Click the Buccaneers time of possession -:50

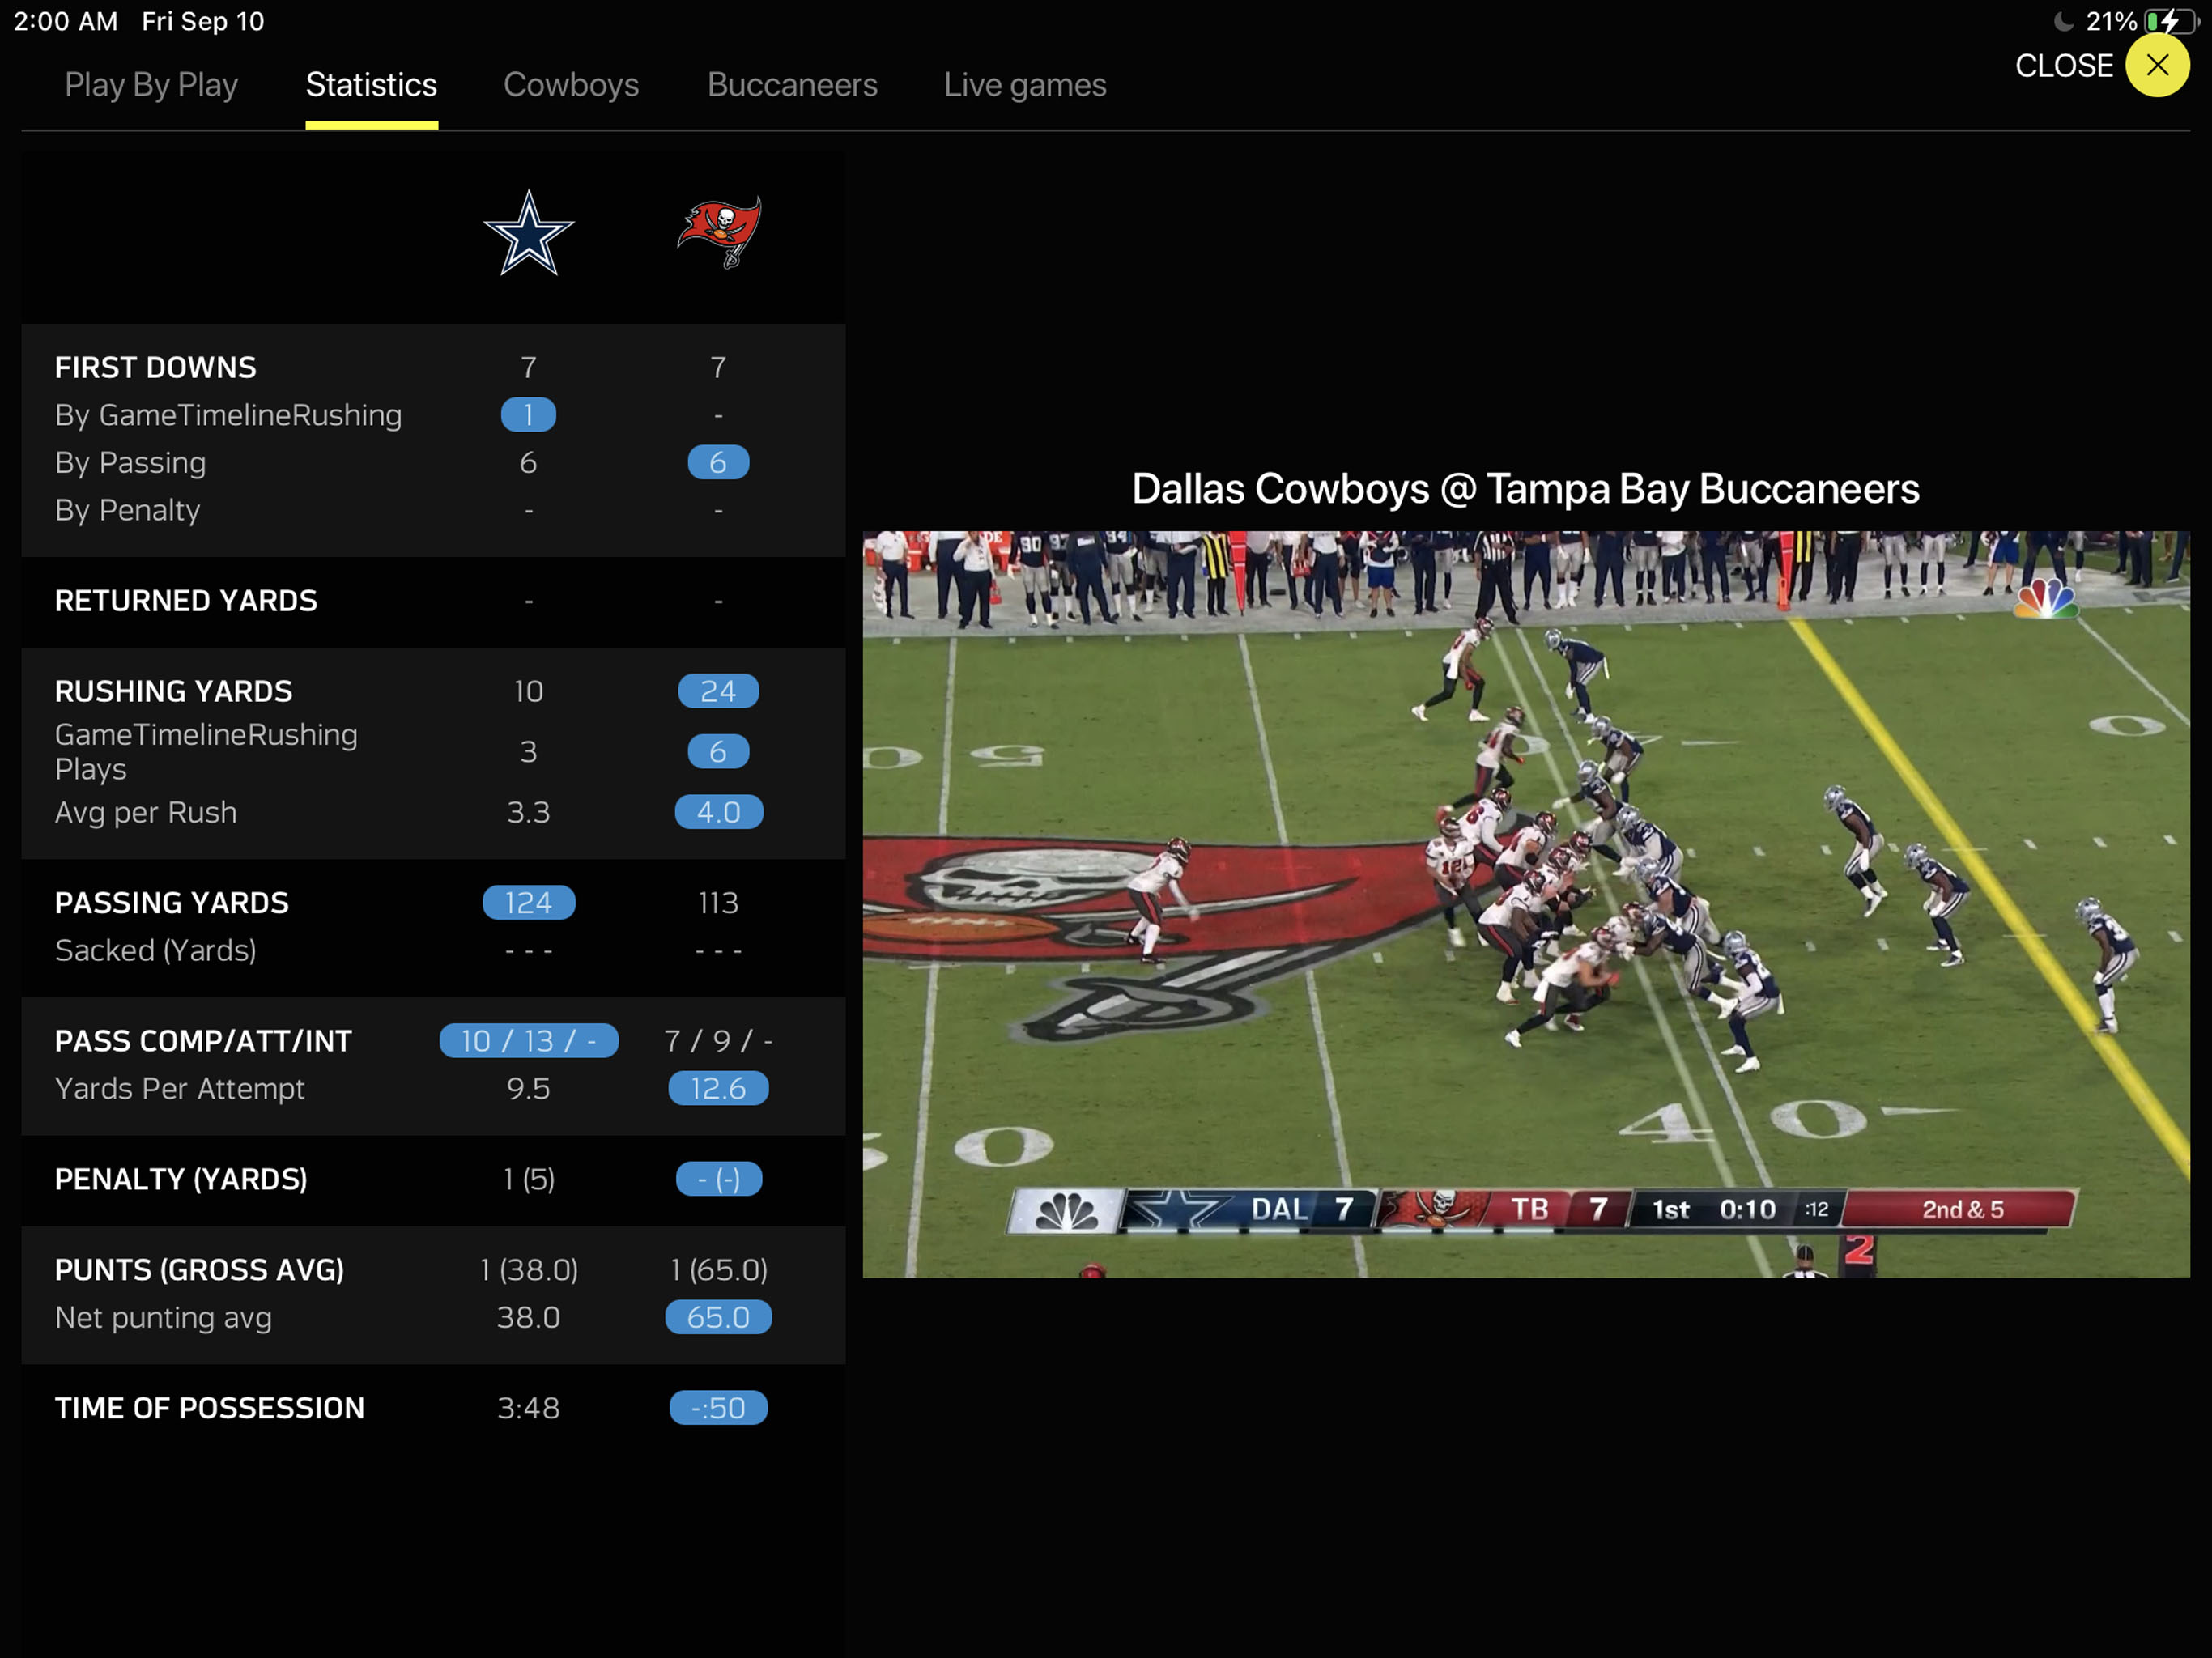[x=718, y=1408]
